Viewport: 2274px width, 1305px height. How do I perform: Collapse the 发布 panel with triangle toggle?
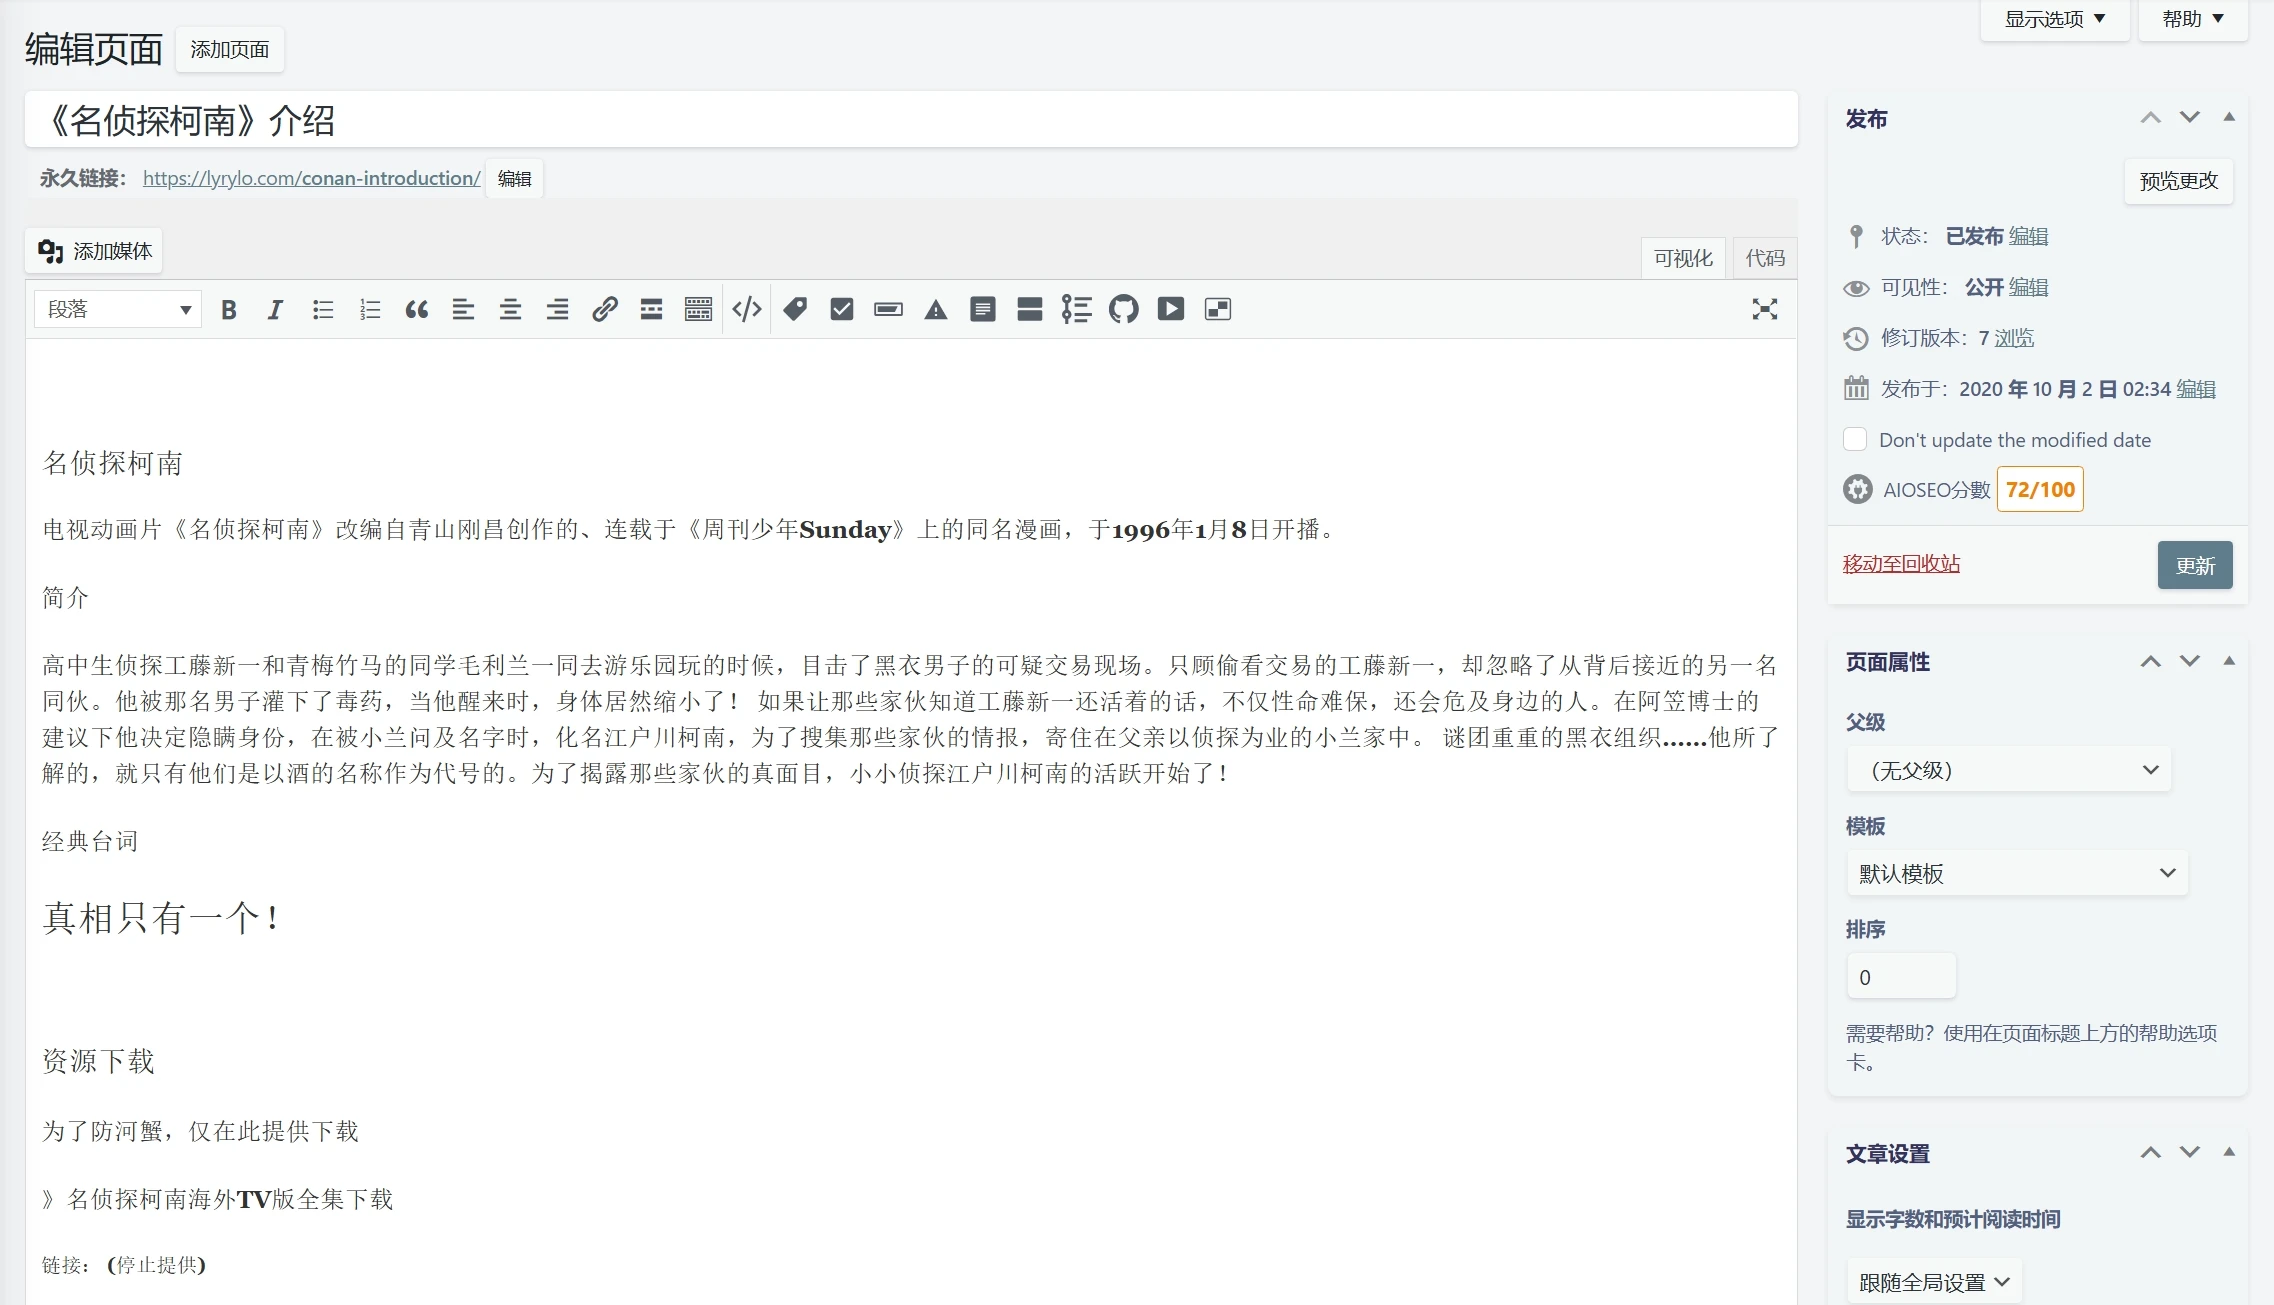point(2228,118)
